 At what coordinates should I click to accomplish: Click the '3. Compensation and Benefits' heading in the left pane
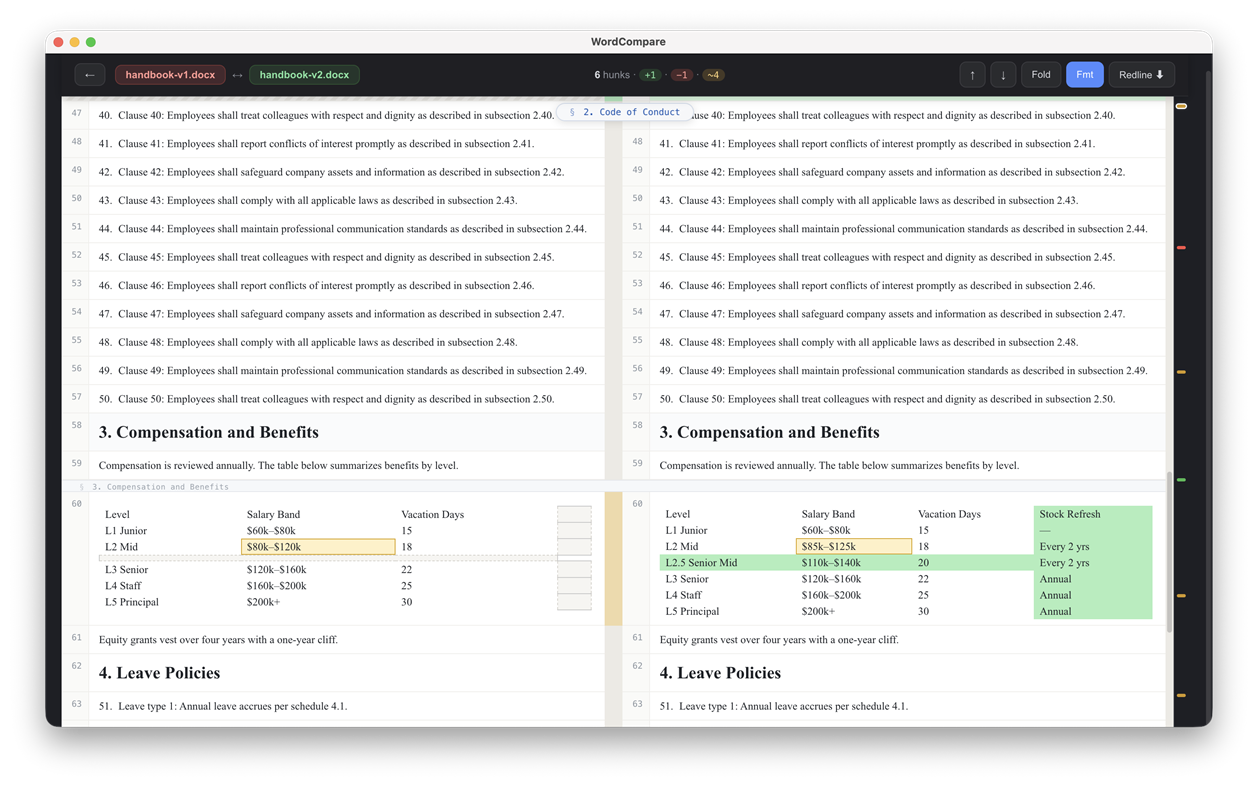208,432
